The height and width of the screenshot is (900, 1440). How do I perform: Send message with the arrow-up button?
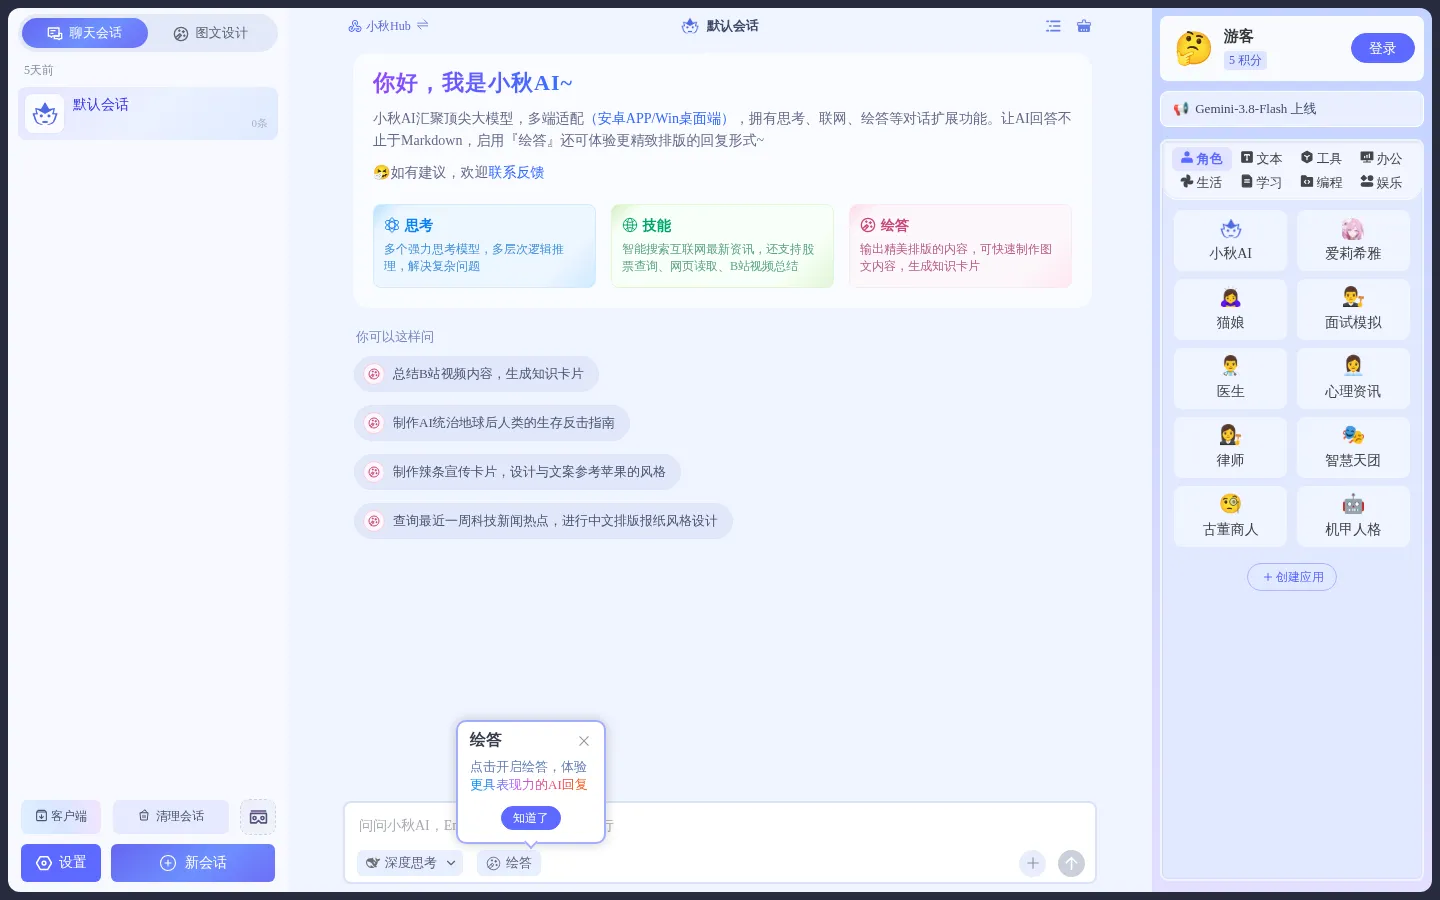[x=1071, y=863]
